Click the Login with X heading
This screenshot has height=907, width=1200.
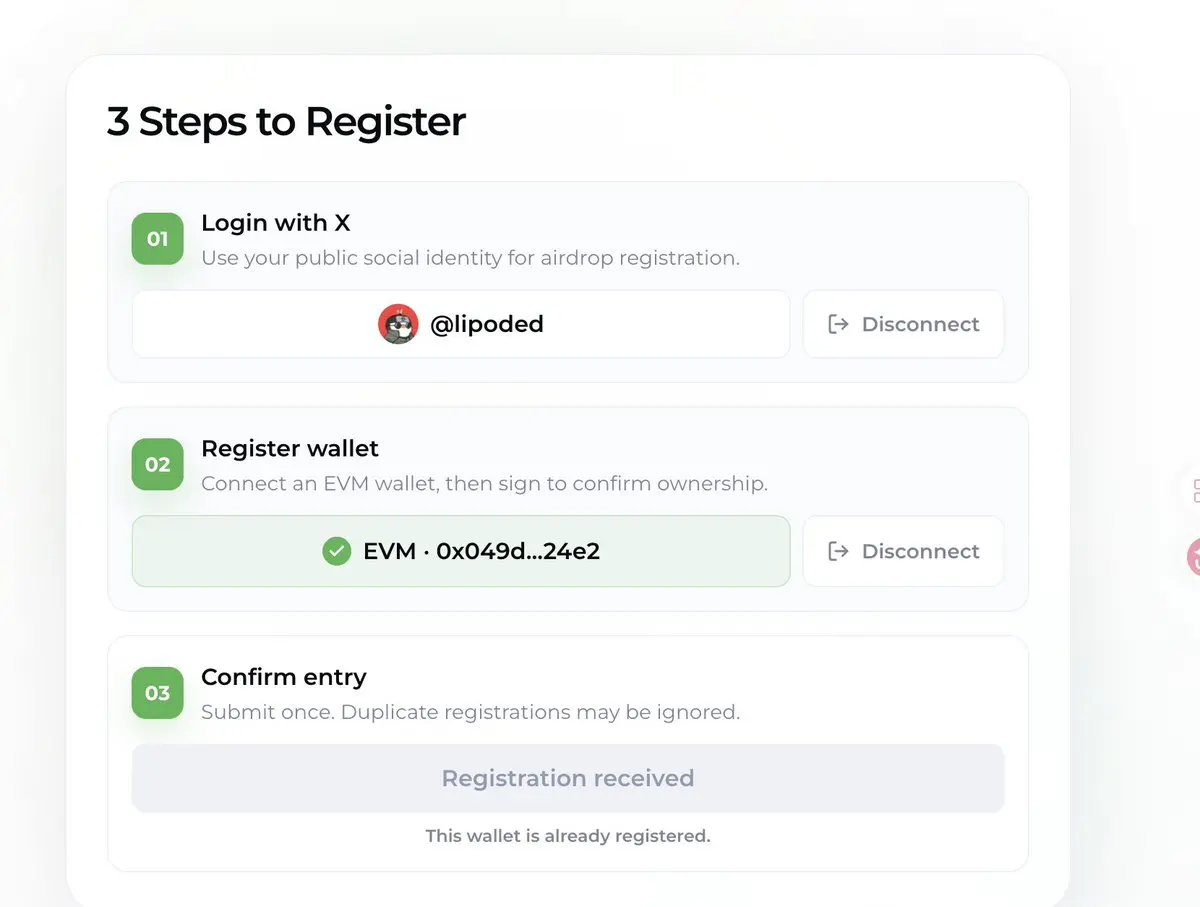point(276,222)
